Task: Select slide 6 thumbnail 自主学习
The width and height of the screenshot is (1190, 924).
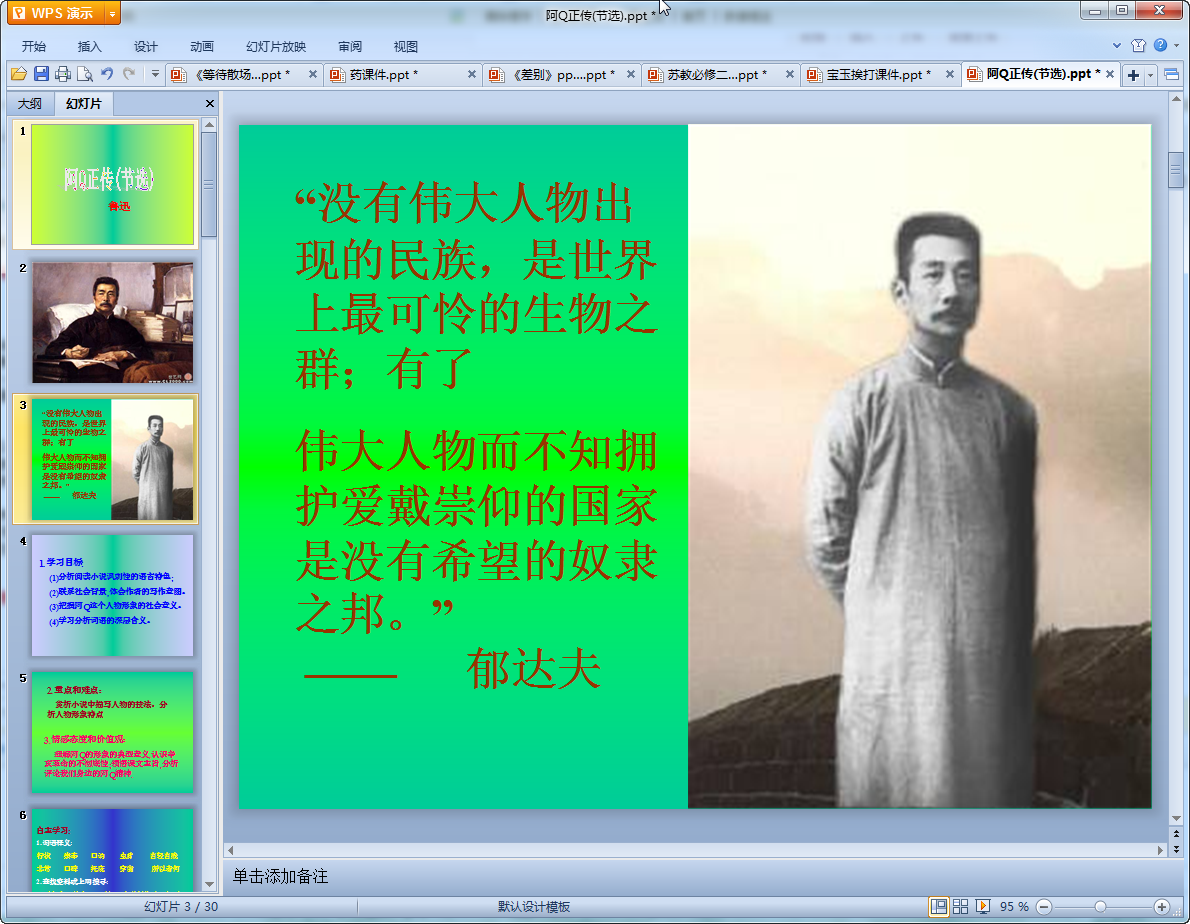Action: click(x=112, y=850)
